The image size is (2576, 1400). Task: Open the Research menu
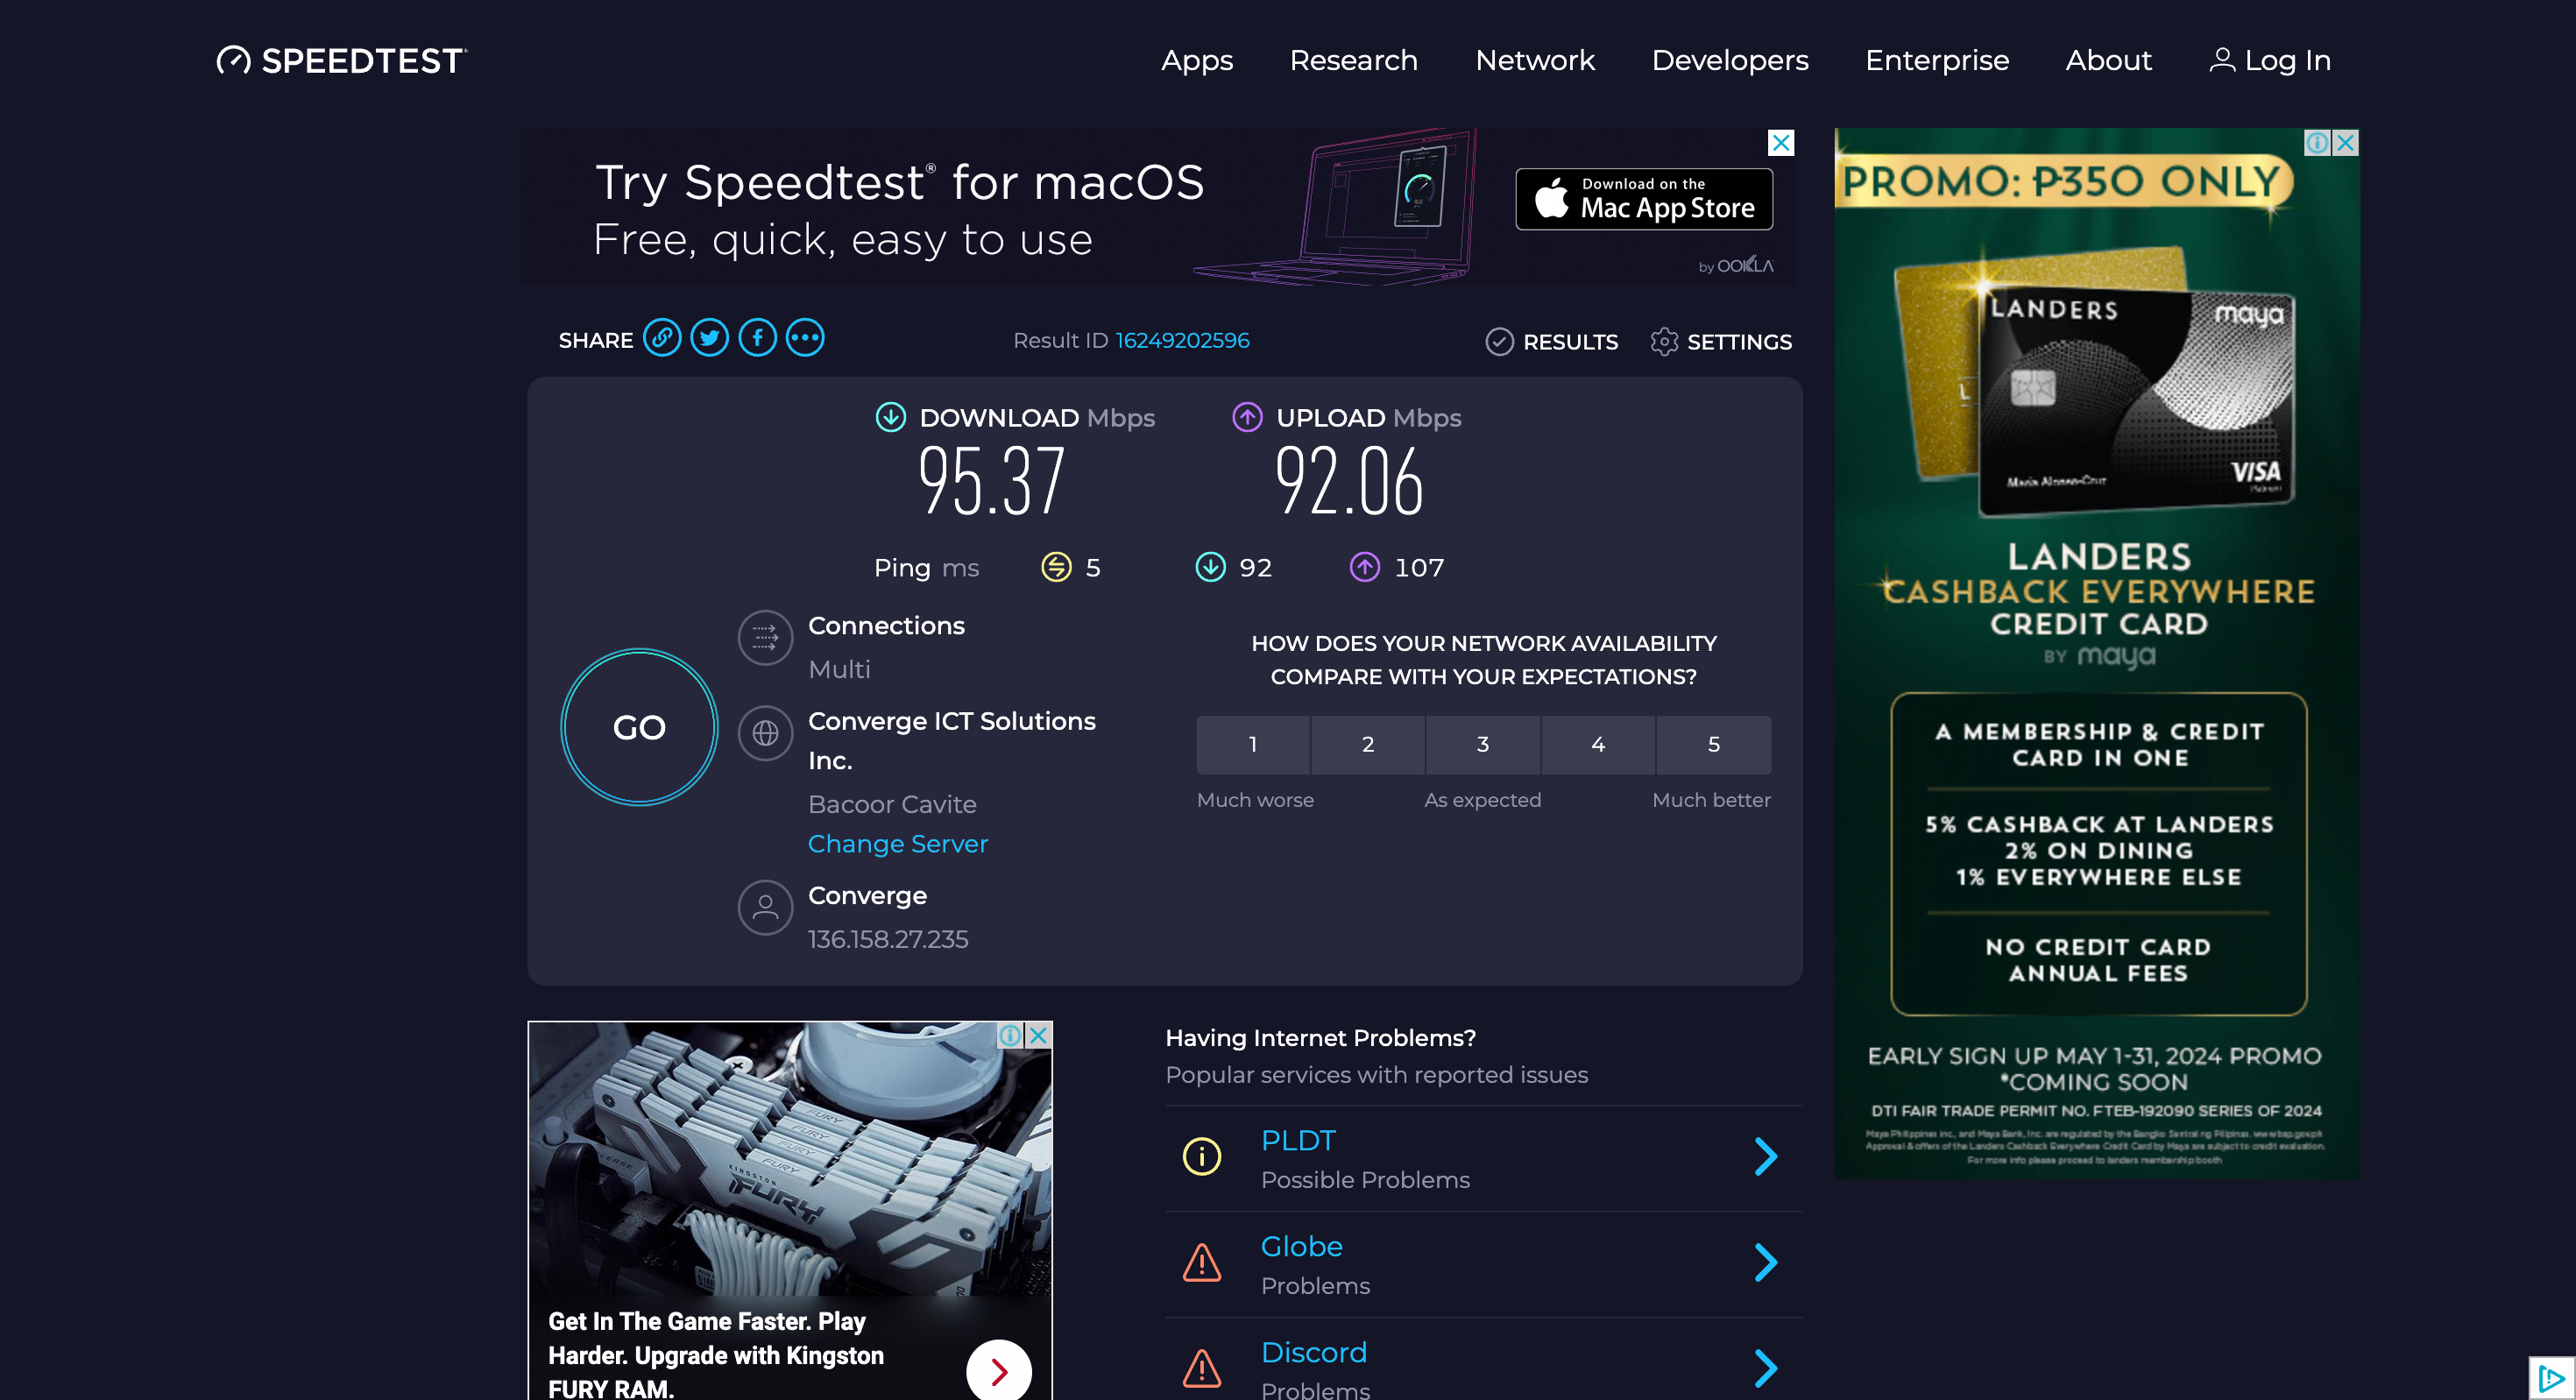[x=1353, y=60]
